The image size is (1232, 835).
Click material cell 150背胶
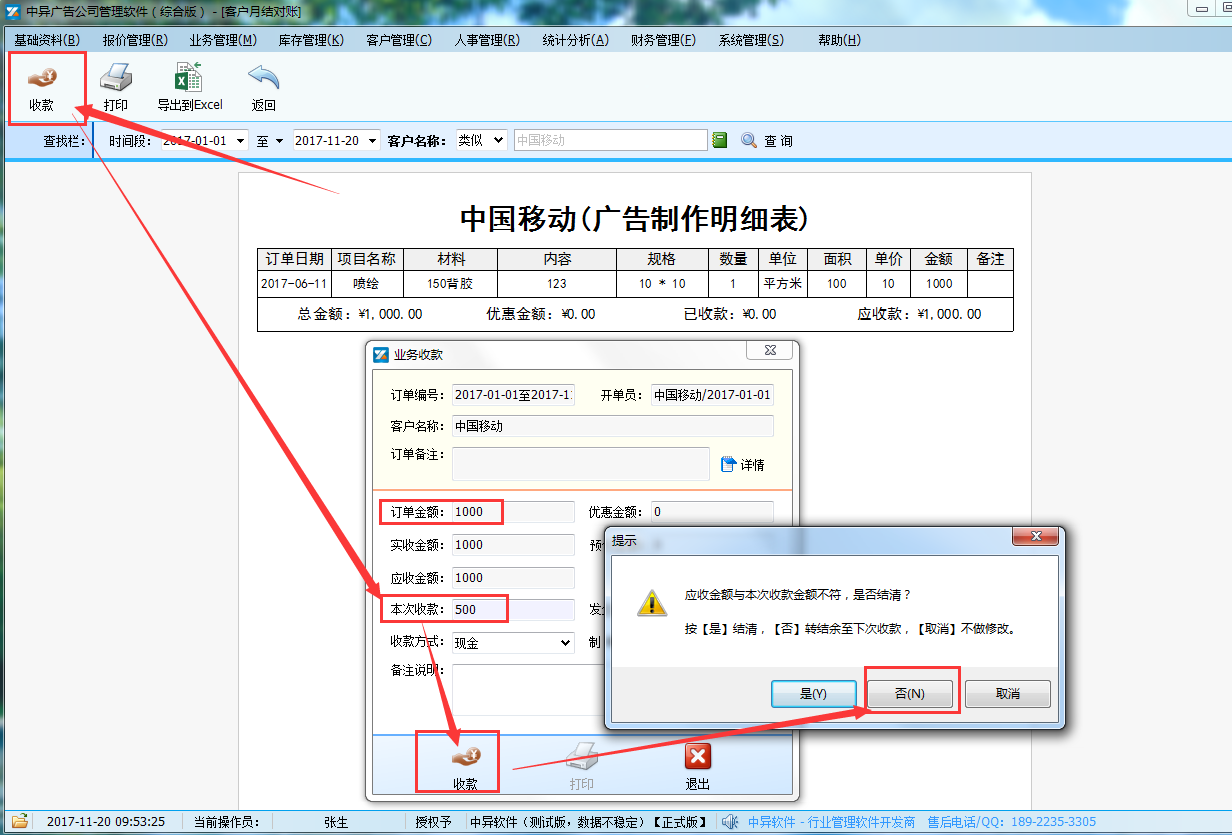pyautogui.click(x=451, y=284)
